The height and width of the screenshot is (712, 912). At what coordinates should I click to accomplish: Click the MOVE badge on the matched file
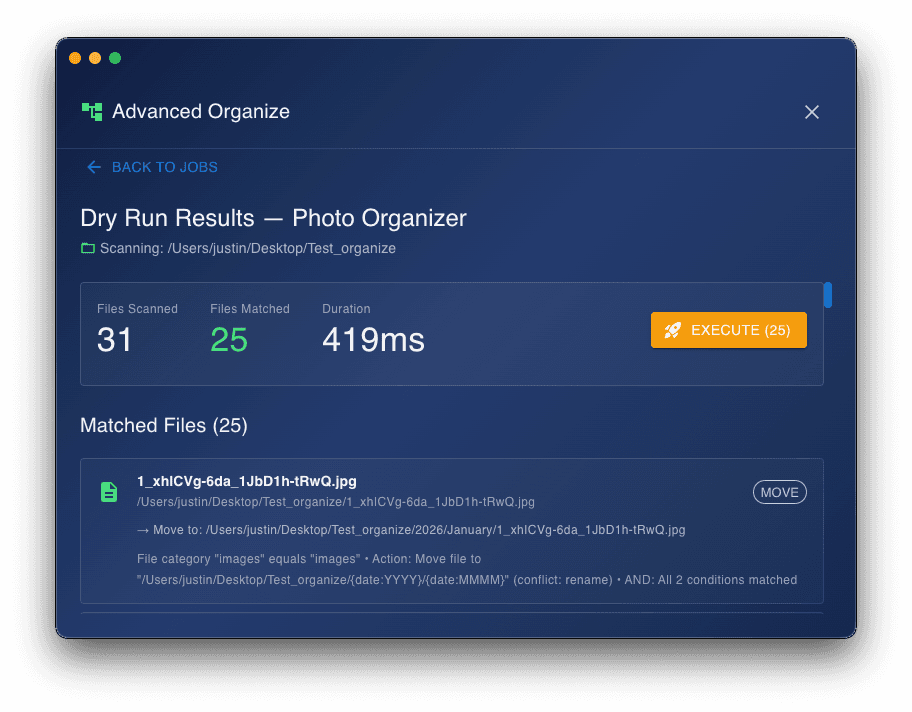click(780, 491)
